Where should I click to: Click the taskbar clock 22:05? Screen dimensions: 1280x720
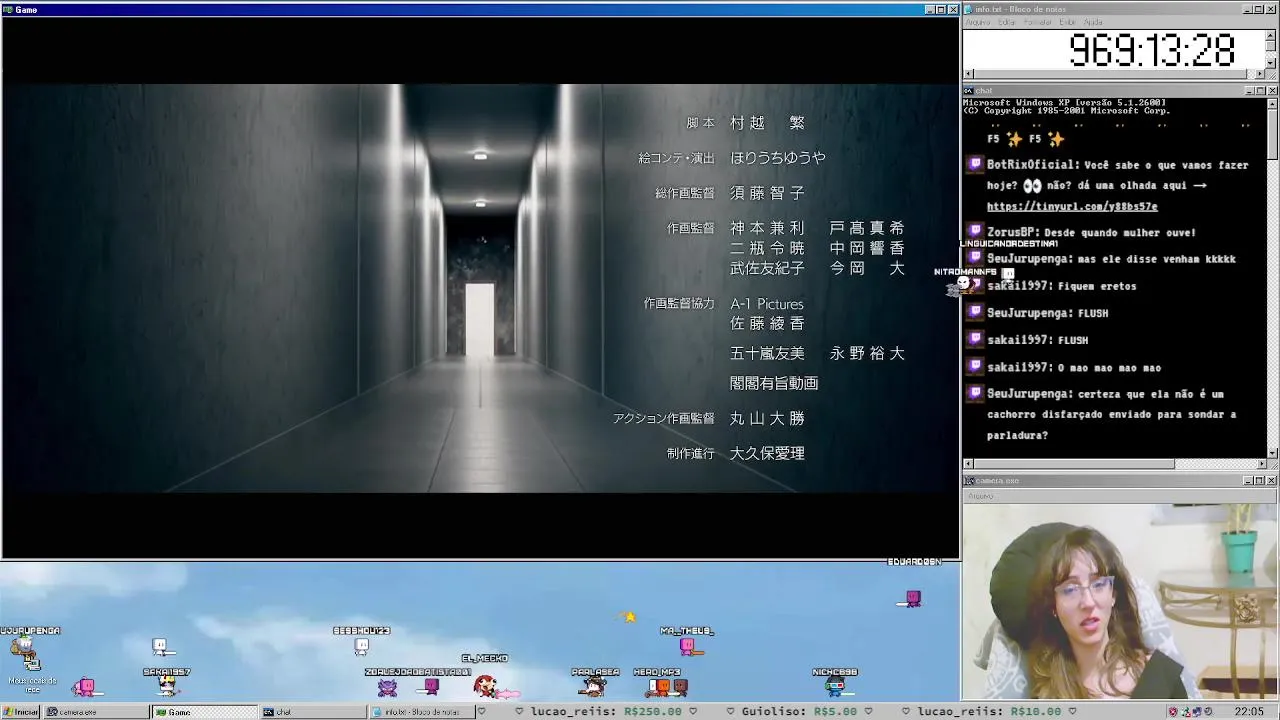click(1249, 712)
